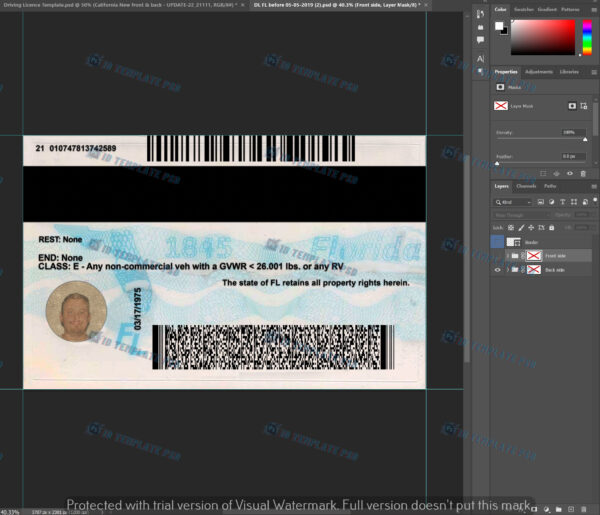Click the Density slider handle
This screenshot has height=515, width=600.
coord(585,140)
